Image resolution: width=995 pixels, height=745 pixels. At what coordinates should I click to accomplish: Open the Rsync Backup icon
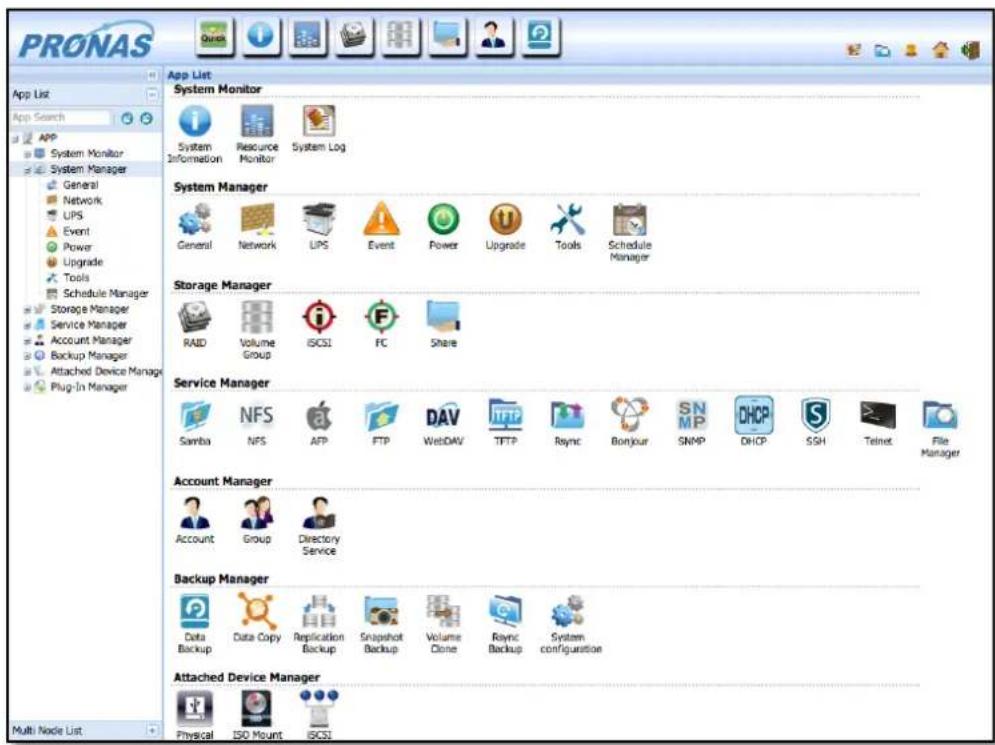click(x=505, y=612)
